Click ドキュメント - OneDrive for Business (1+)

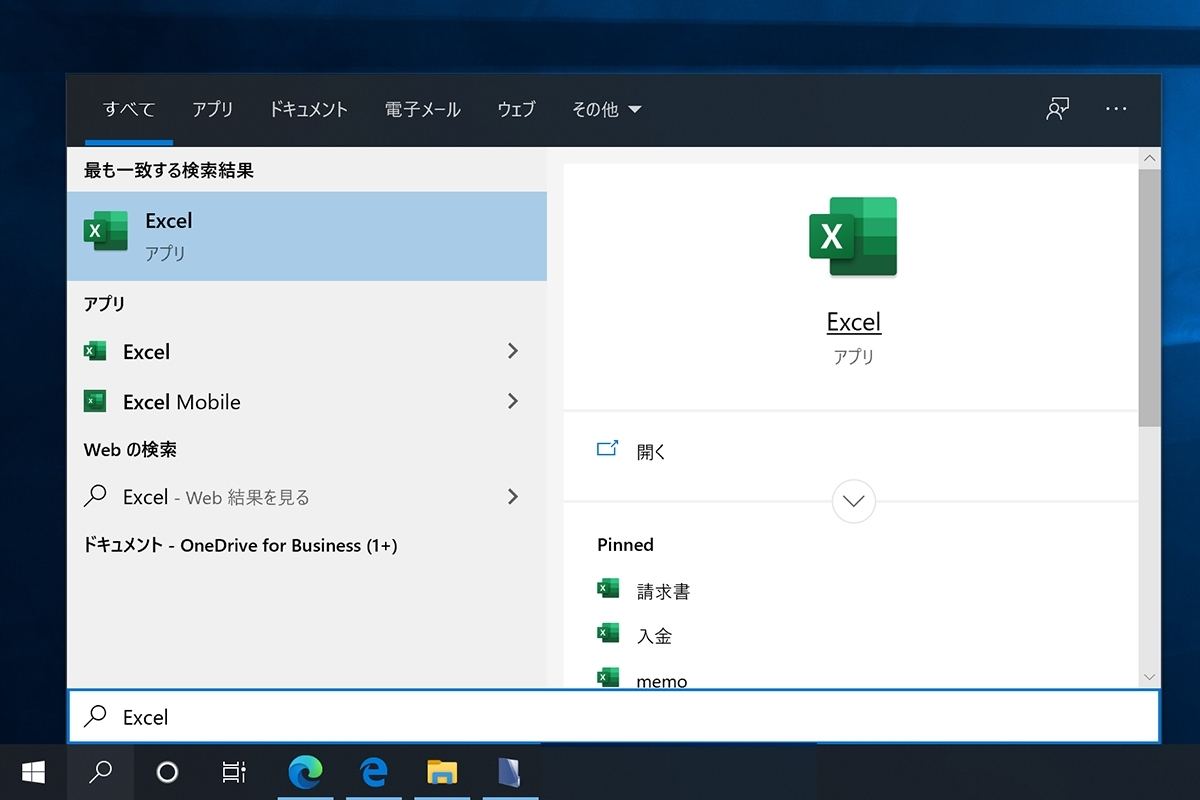(x=240, y=545)
